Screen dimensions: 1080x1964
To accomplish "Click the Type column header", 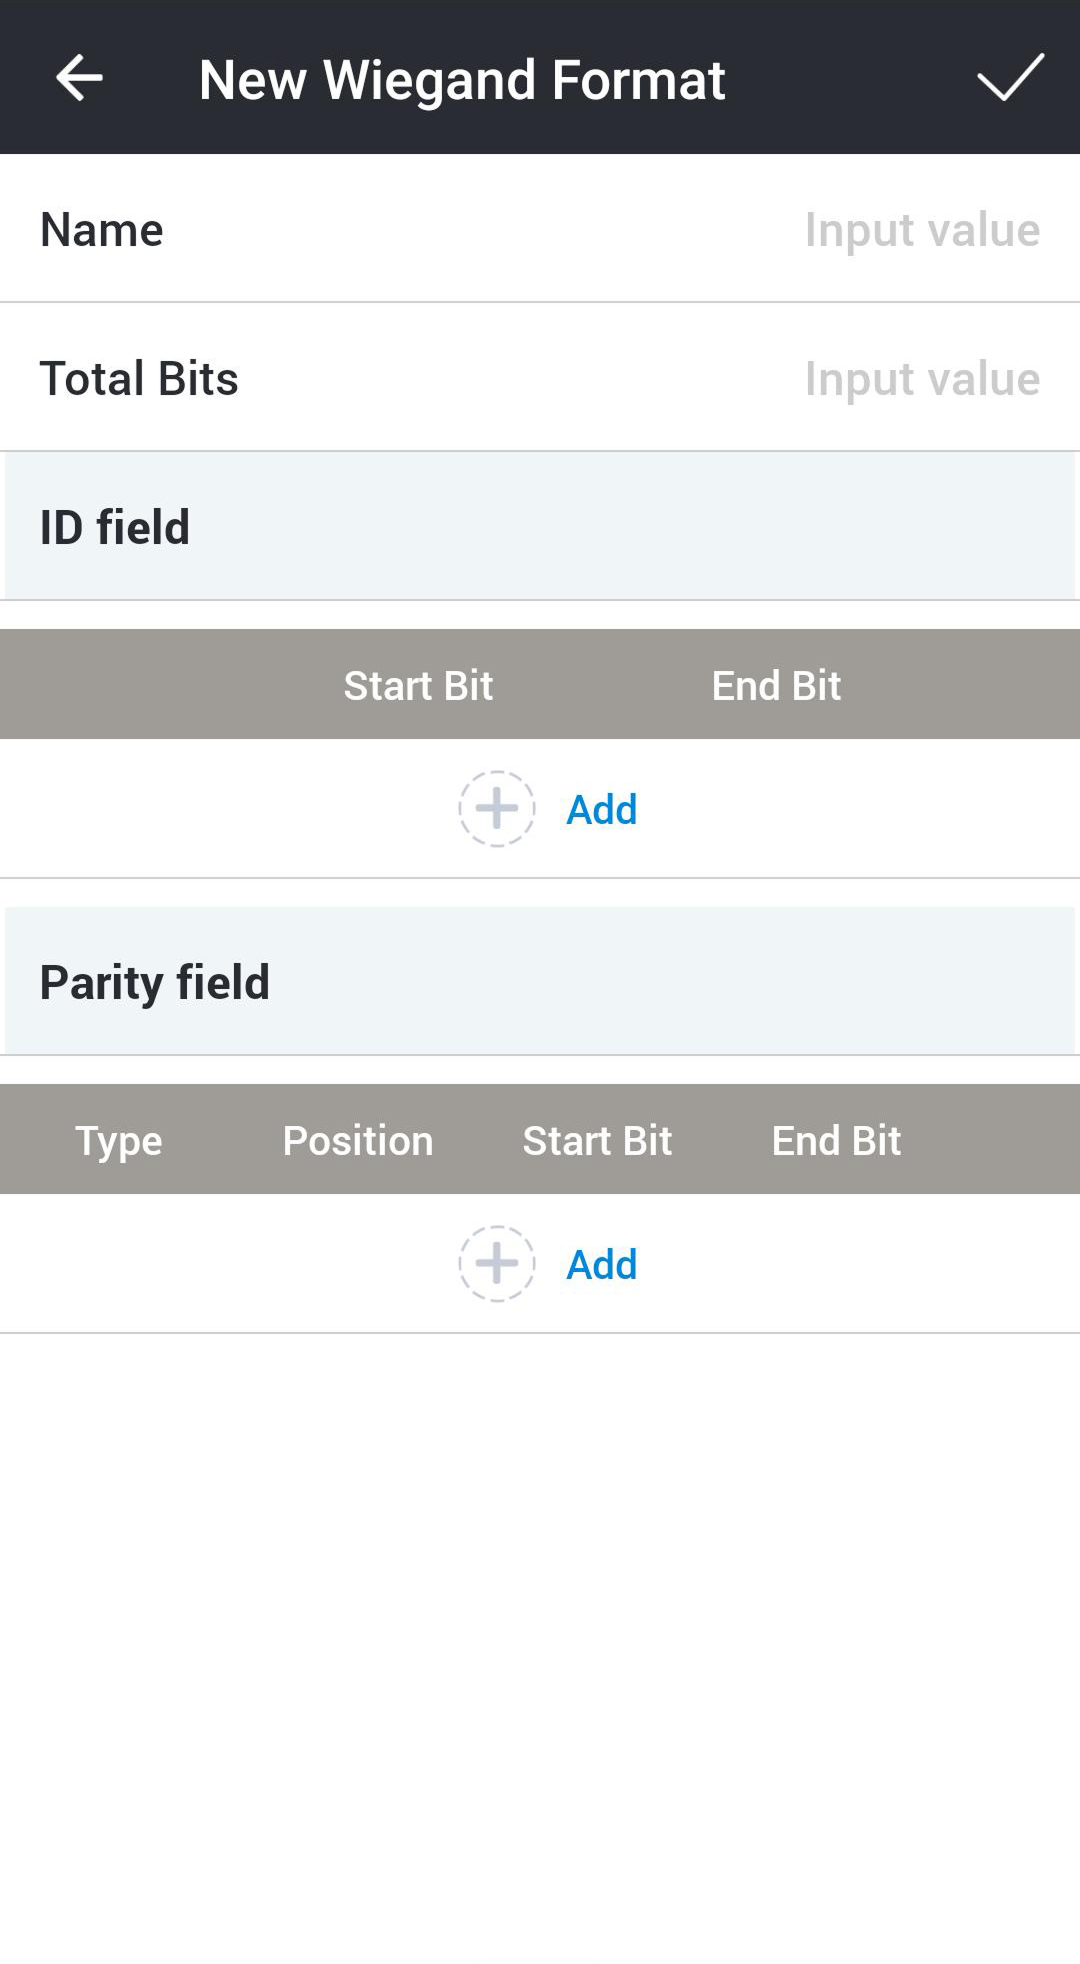I will coord(119,1141).
